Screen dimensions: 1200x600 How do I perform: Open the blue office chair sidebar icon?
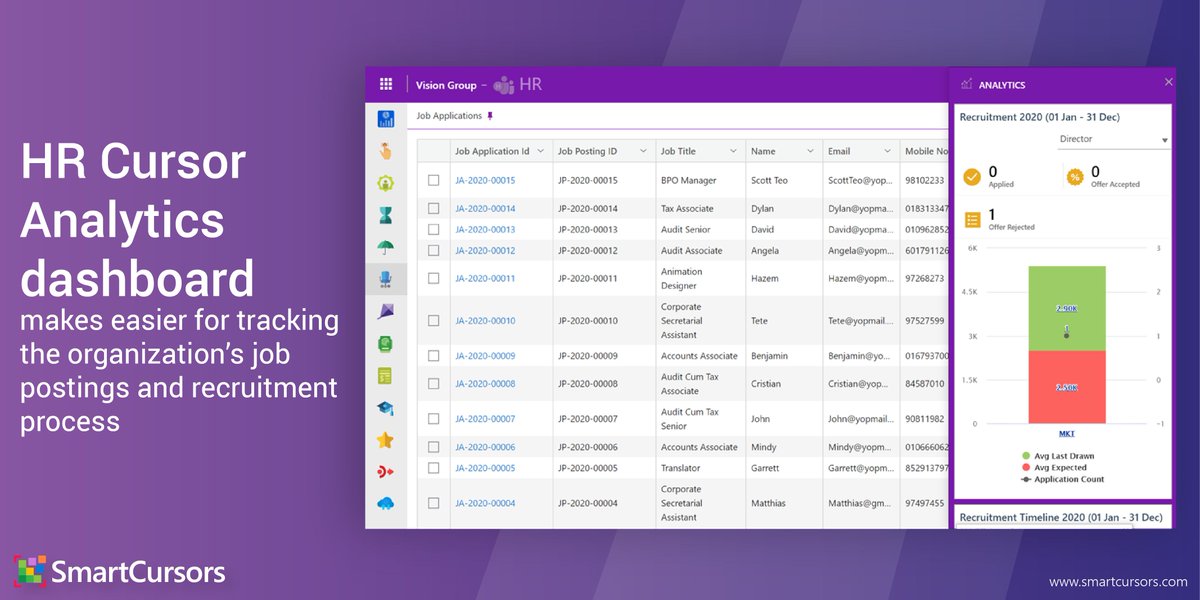[x=386, y=279]
